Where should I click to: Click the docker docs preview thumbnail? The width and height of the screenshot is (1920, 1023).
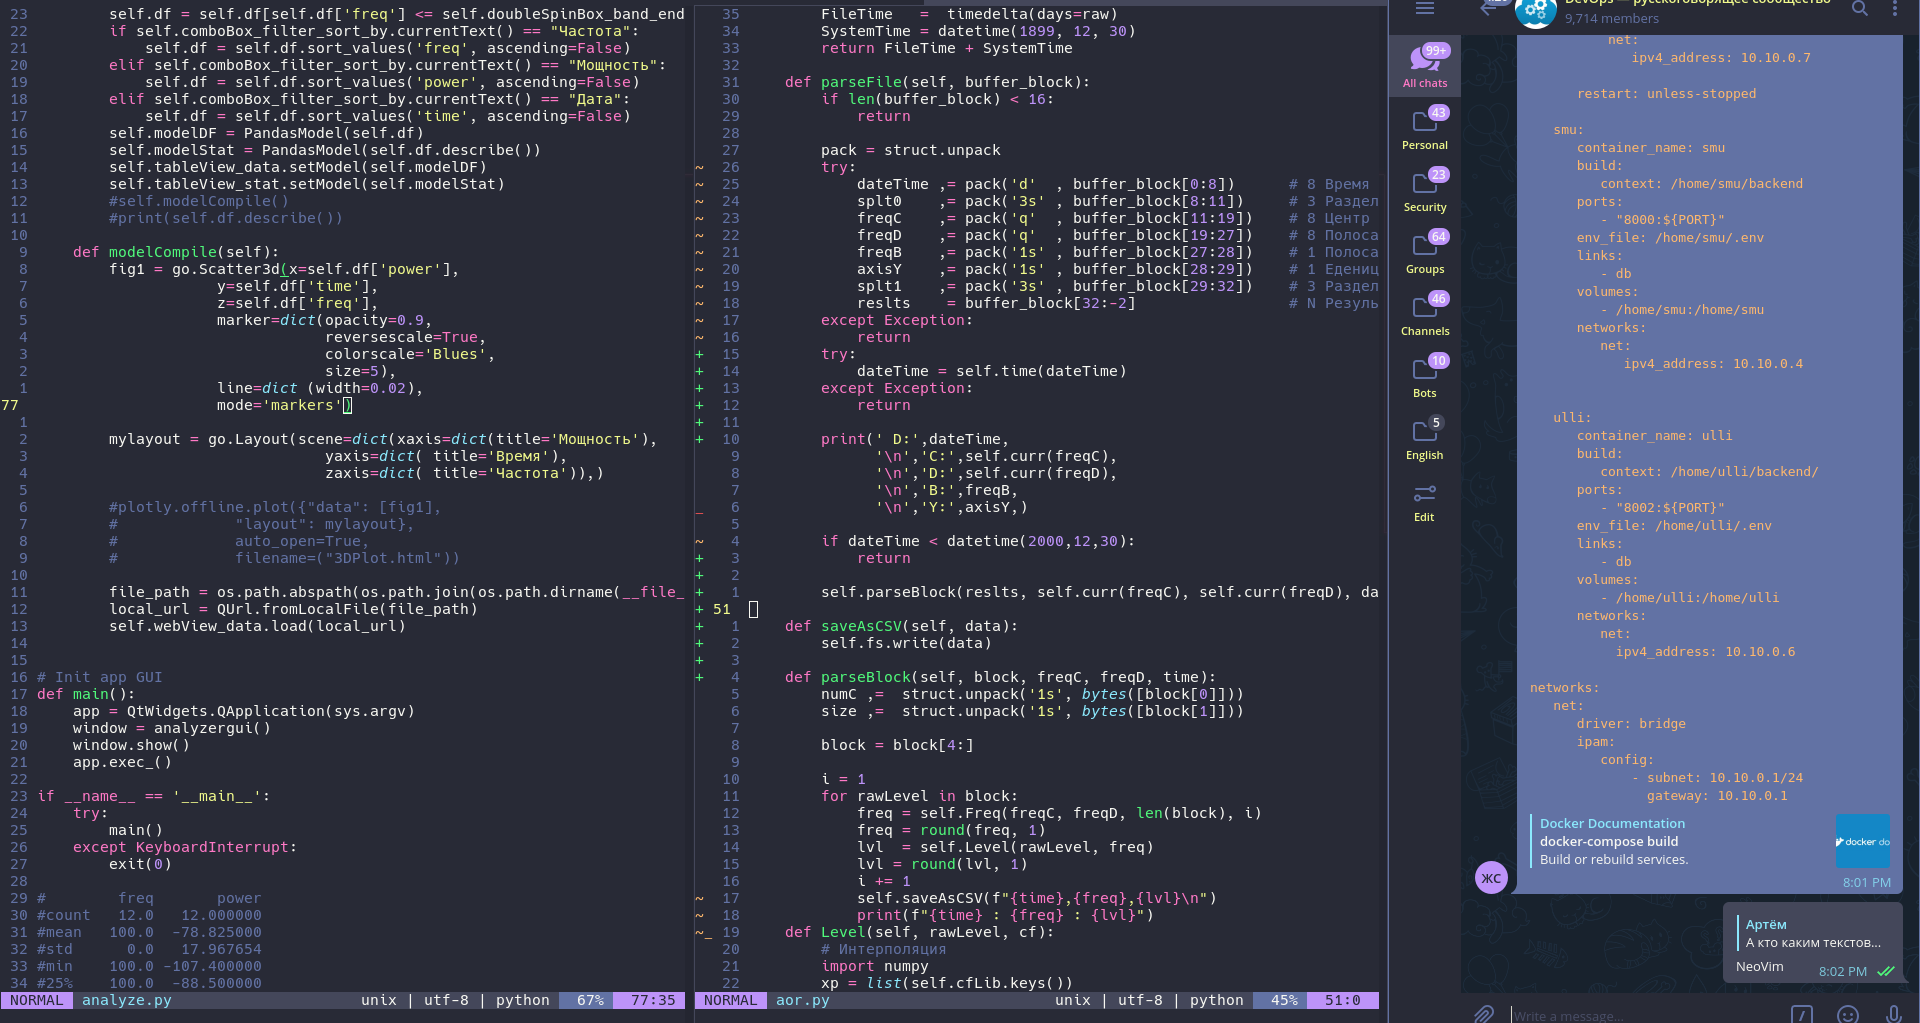point(1862,841)
